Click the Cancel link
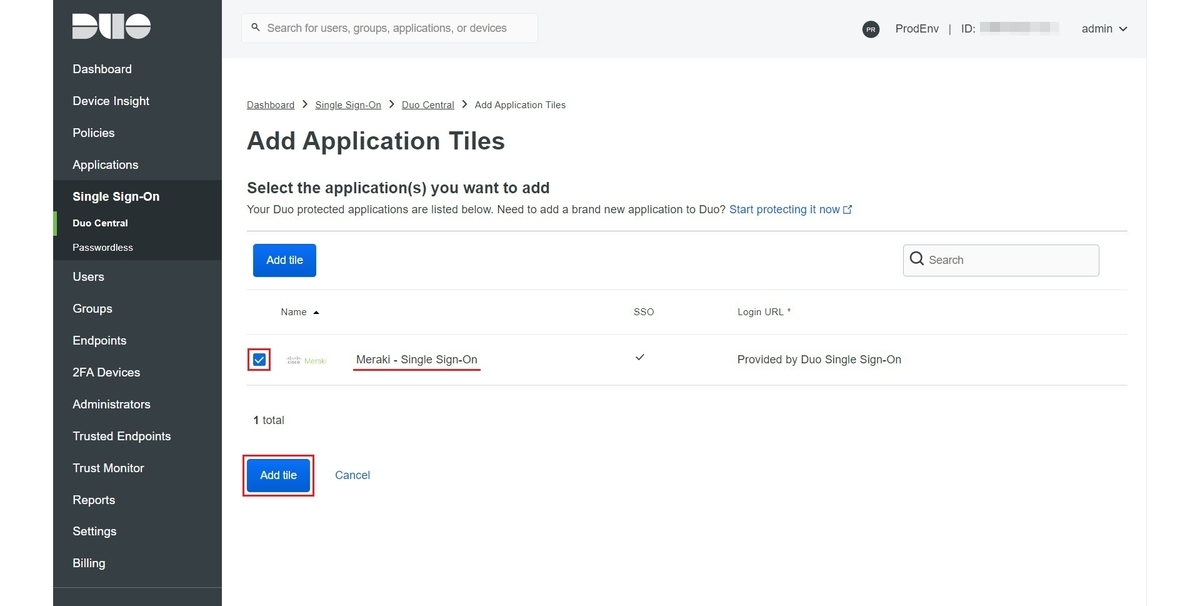 click(352, 475)
